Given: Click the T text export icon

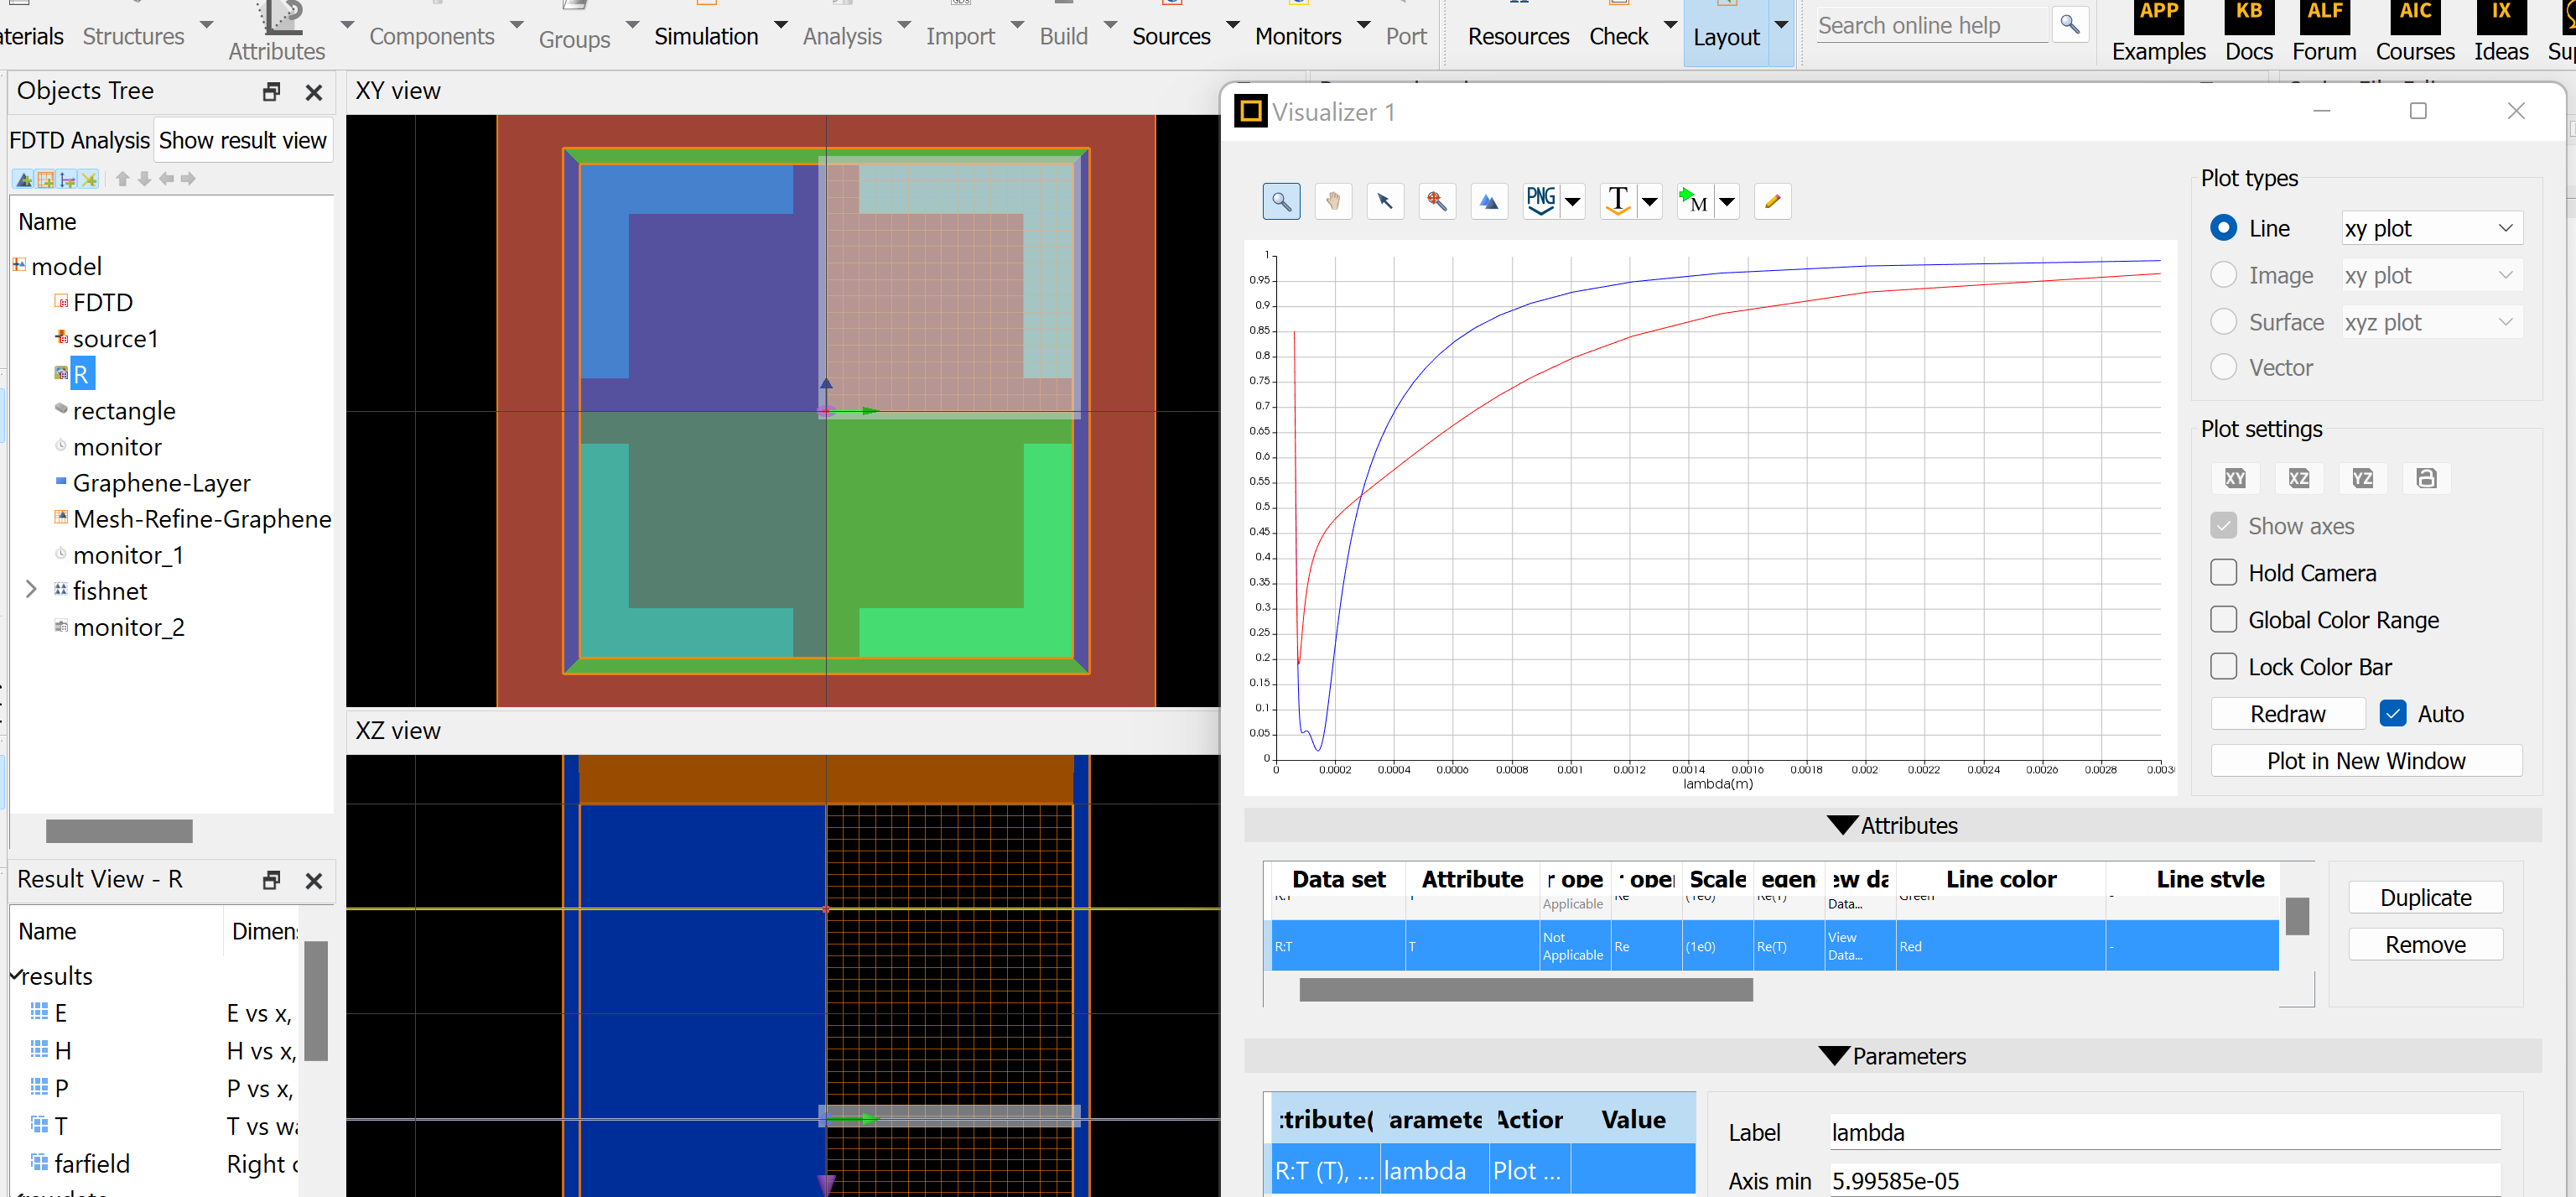Looking at the screenshot, I should click(x=1618, y=202).
